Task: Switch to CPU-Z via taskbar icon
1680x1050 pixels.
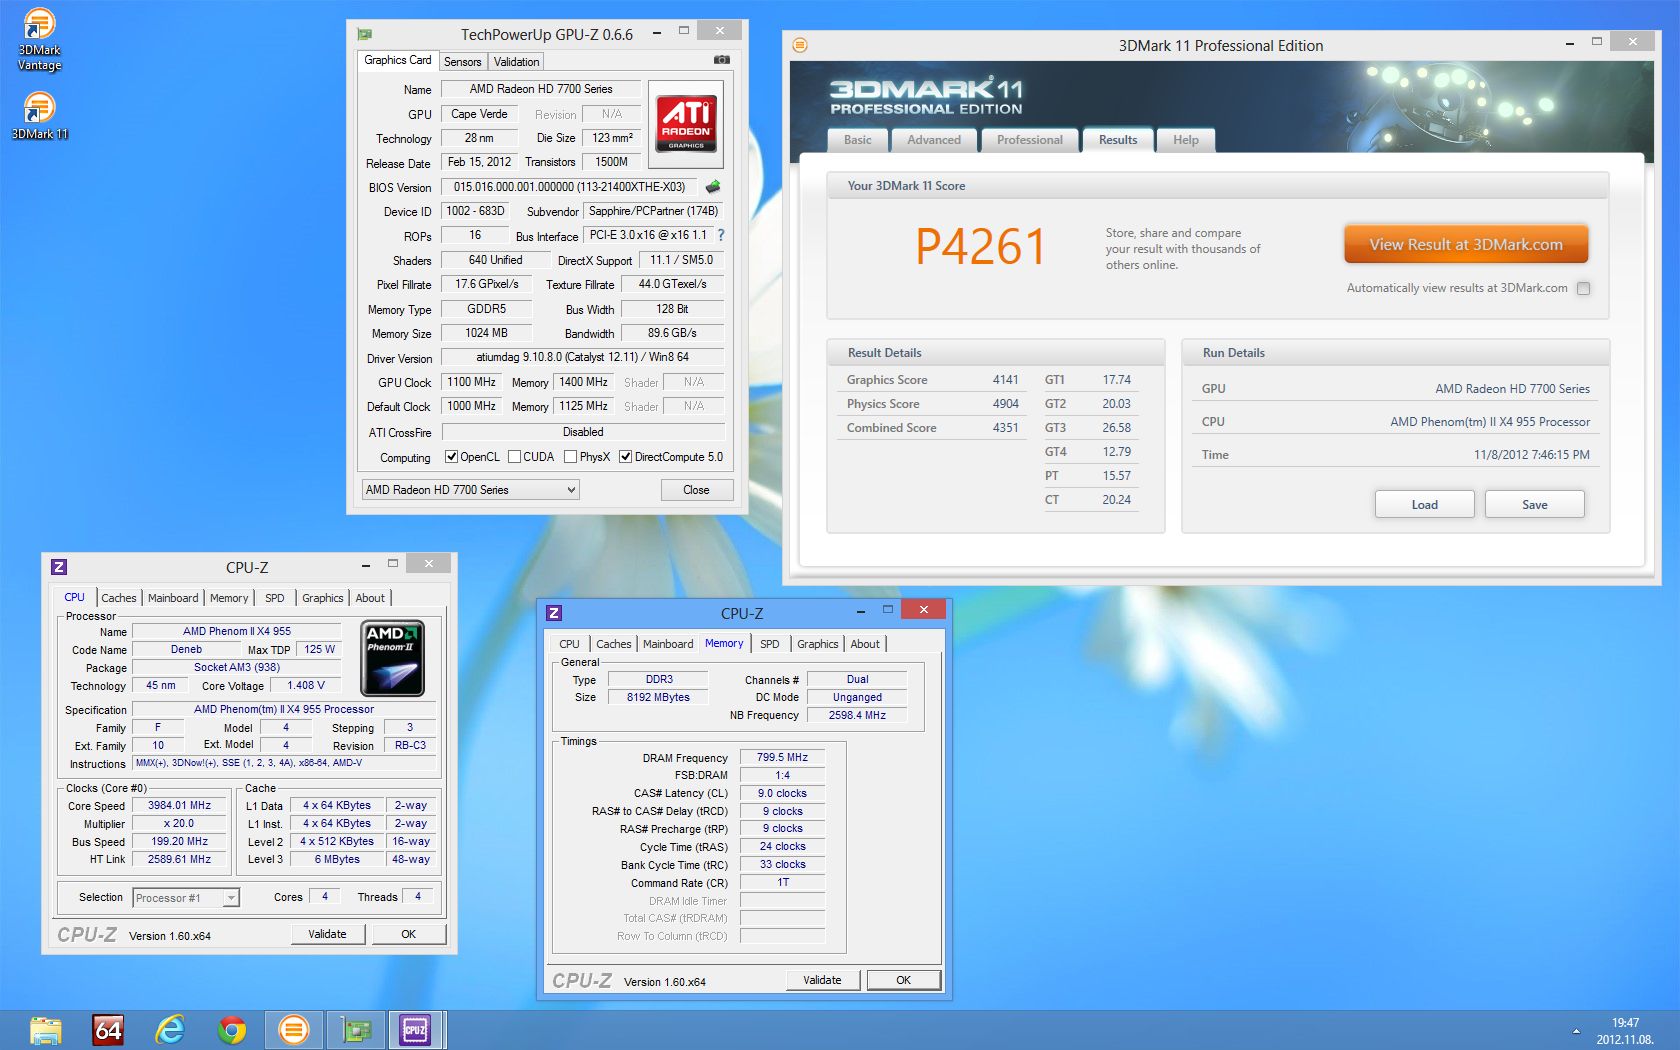Action: coord(415,1030)
